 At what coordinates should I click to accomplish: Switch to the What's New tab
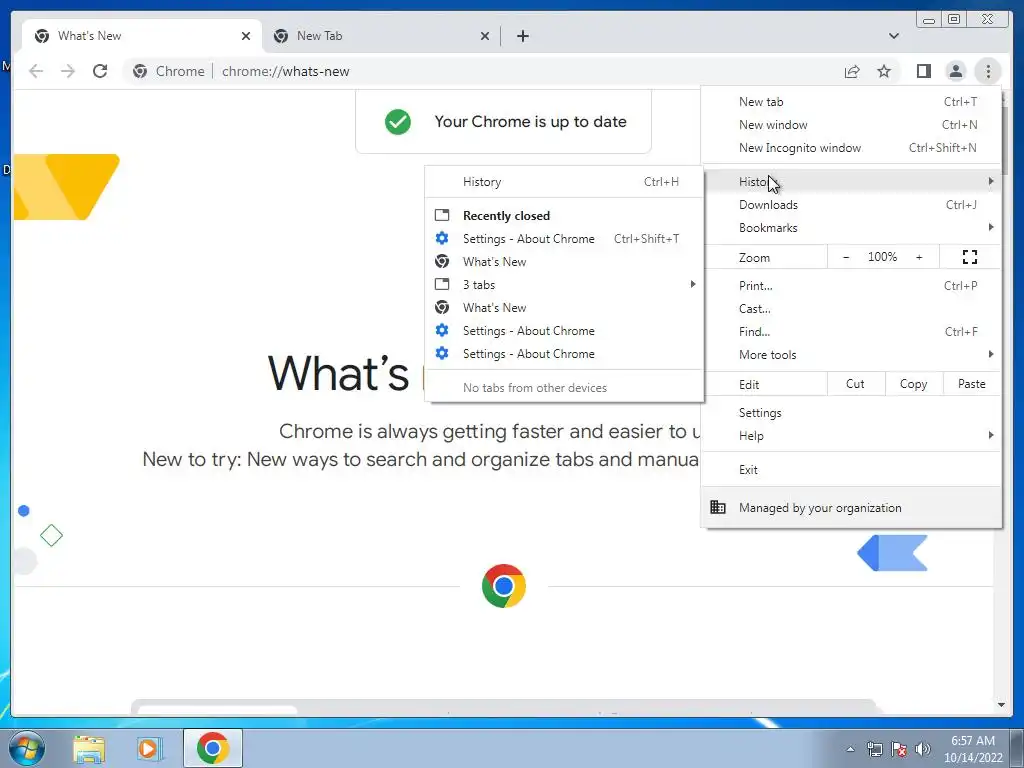[142, 36]
